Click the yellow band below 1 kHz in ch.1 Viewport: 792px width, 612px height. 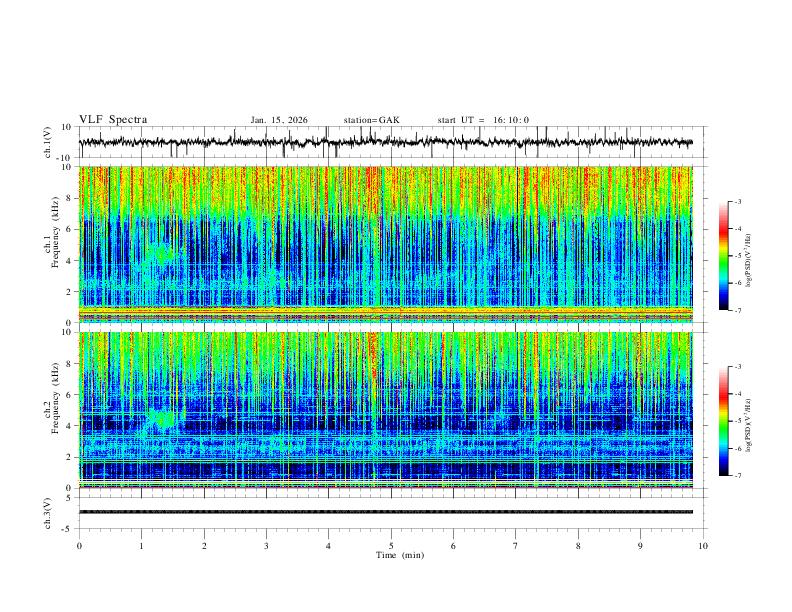[x=385, y=310]
